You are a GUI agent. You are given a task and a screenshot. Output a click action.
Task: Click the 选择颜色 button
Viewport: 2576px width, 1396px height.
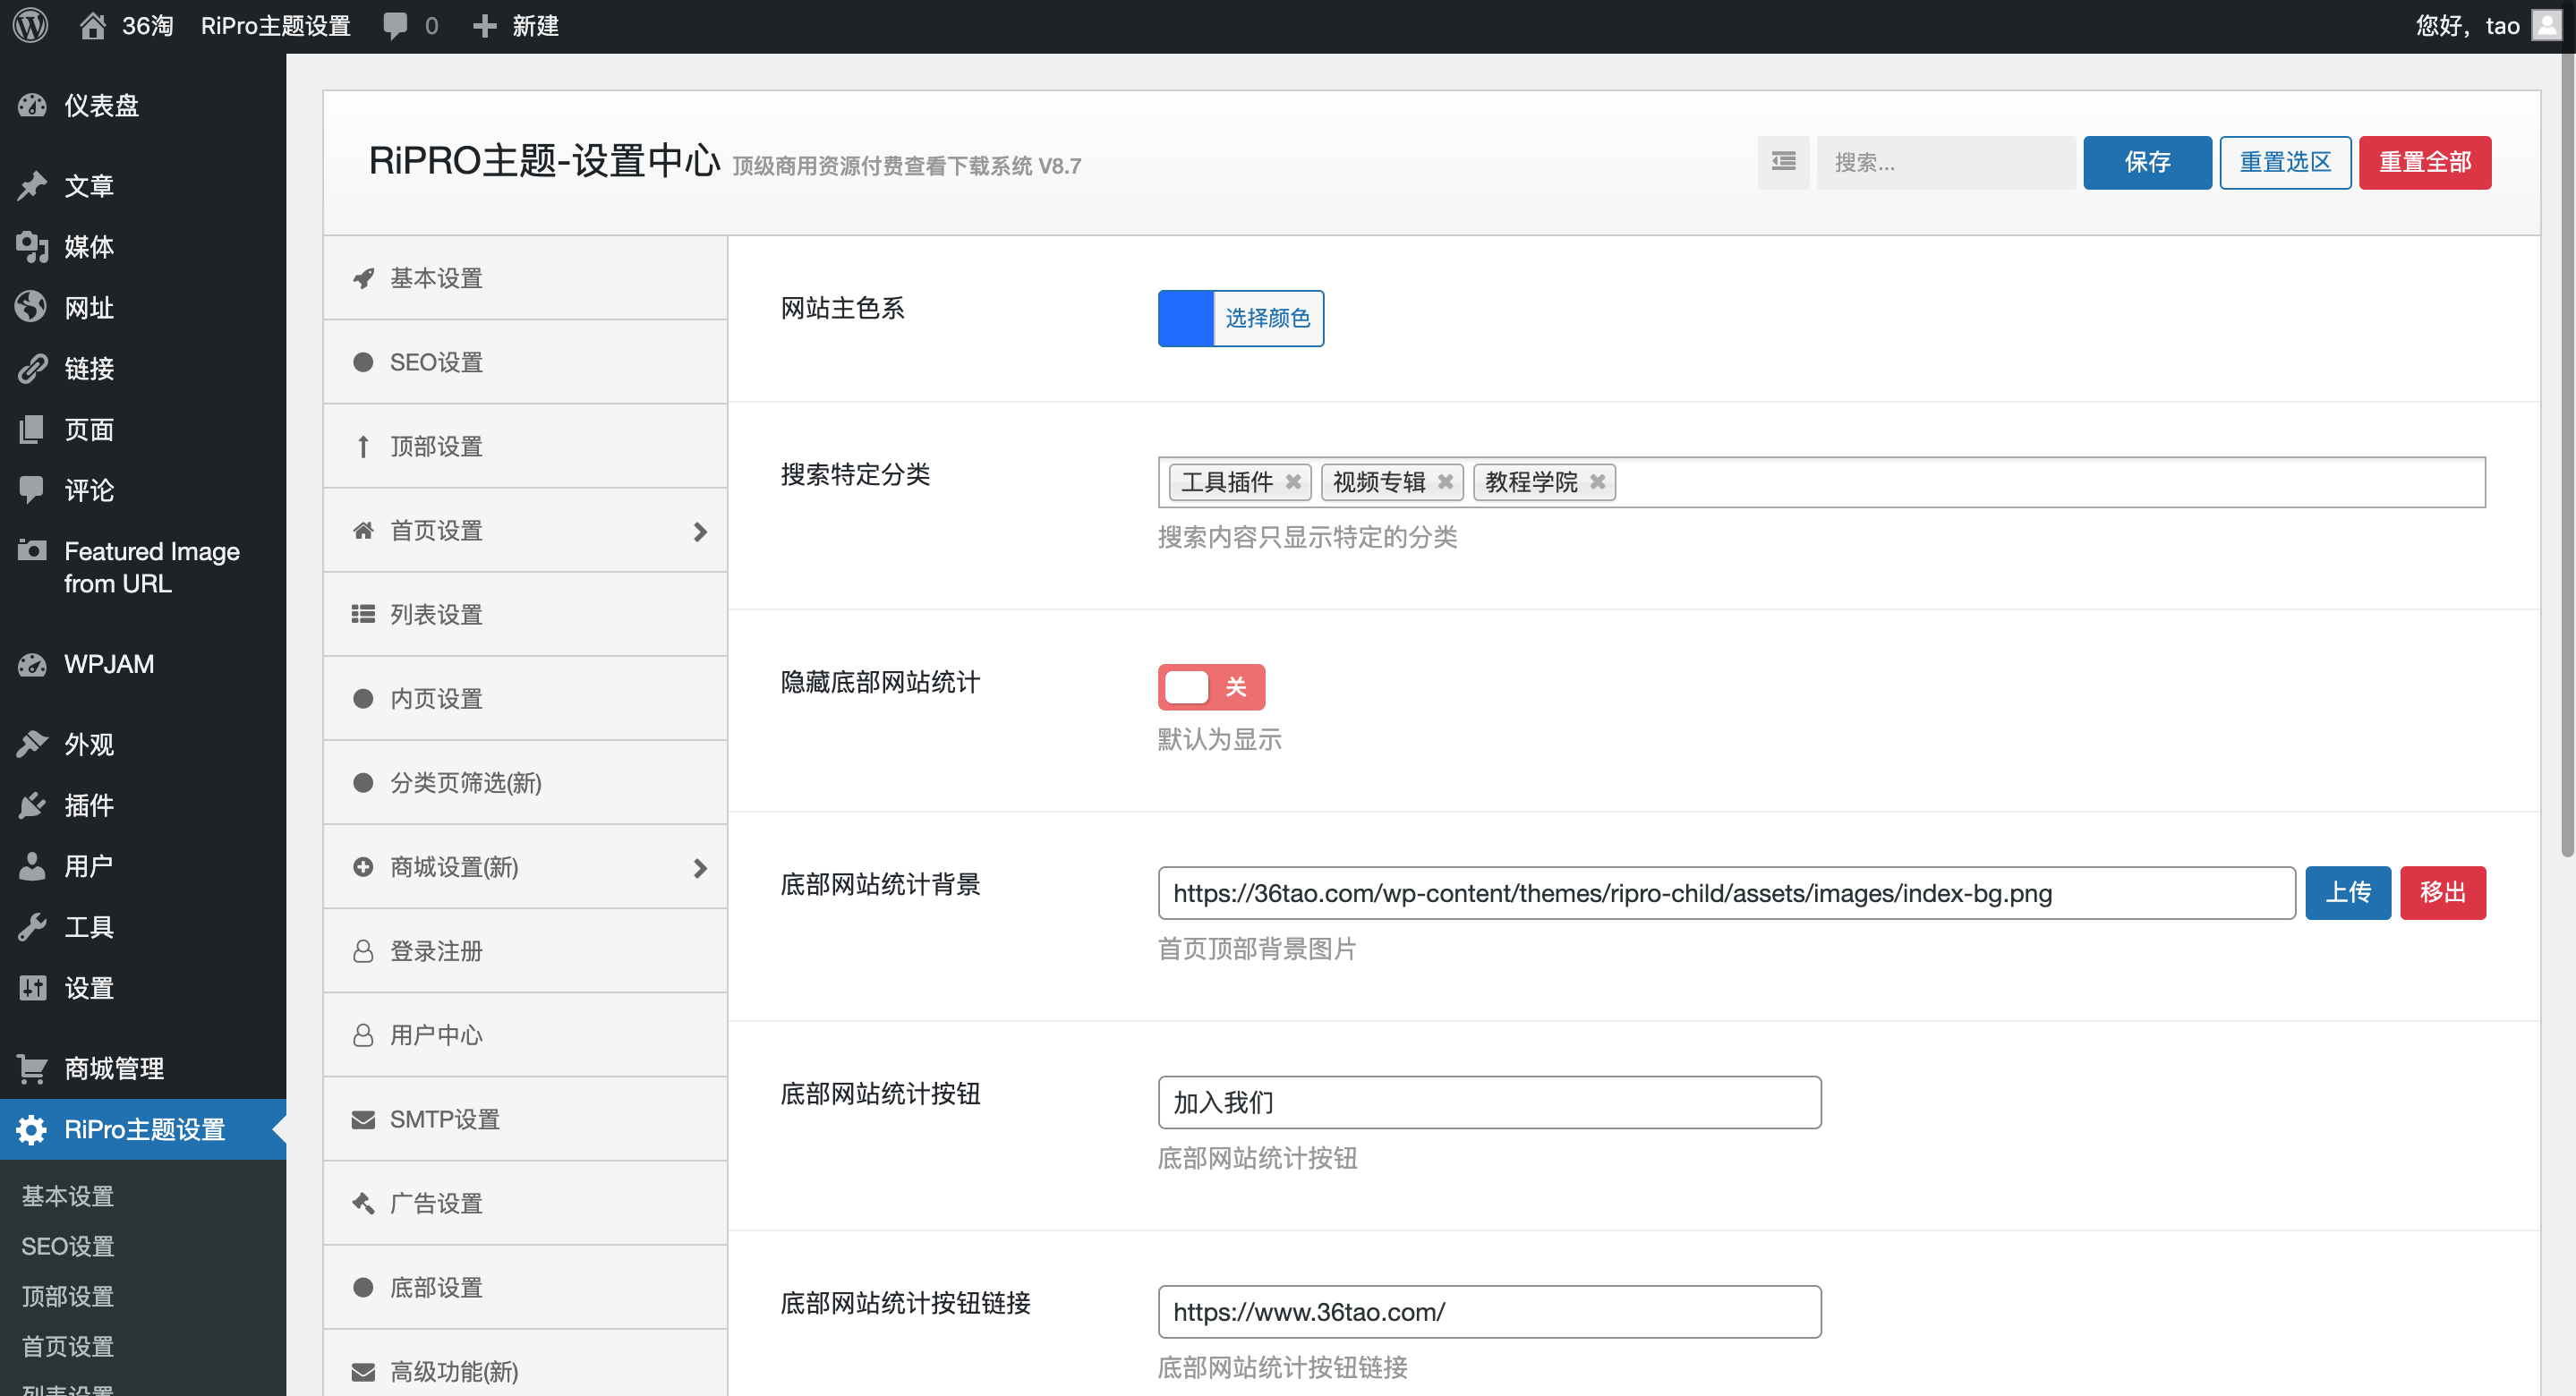[x=1268, y=318]
